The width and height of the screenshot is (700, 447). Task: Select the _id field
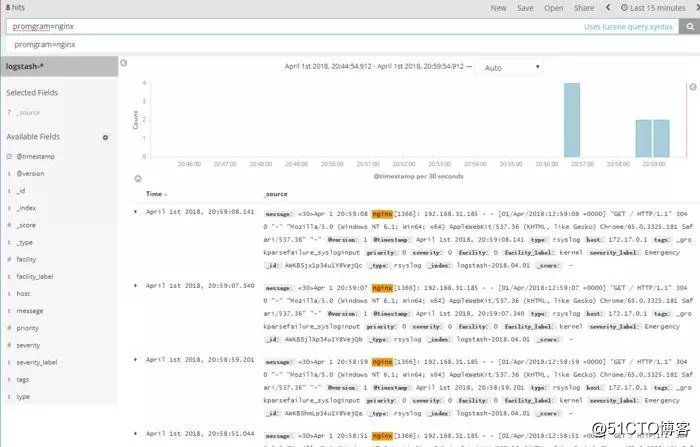click(x=21, y=191)
